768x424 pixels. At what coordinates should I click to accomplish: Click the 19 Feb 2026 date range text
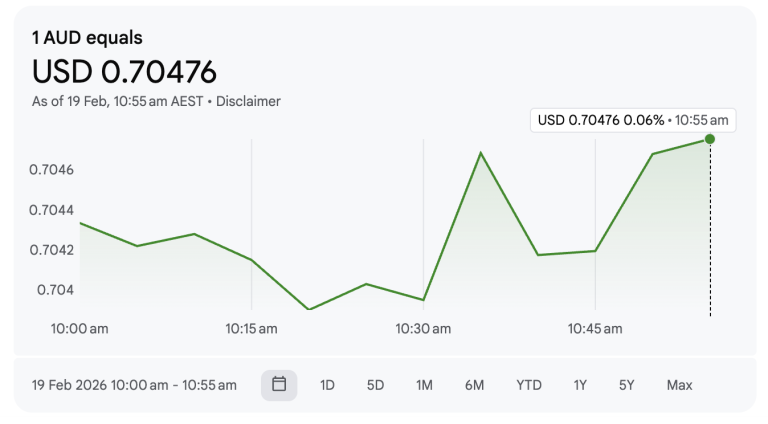134,385
